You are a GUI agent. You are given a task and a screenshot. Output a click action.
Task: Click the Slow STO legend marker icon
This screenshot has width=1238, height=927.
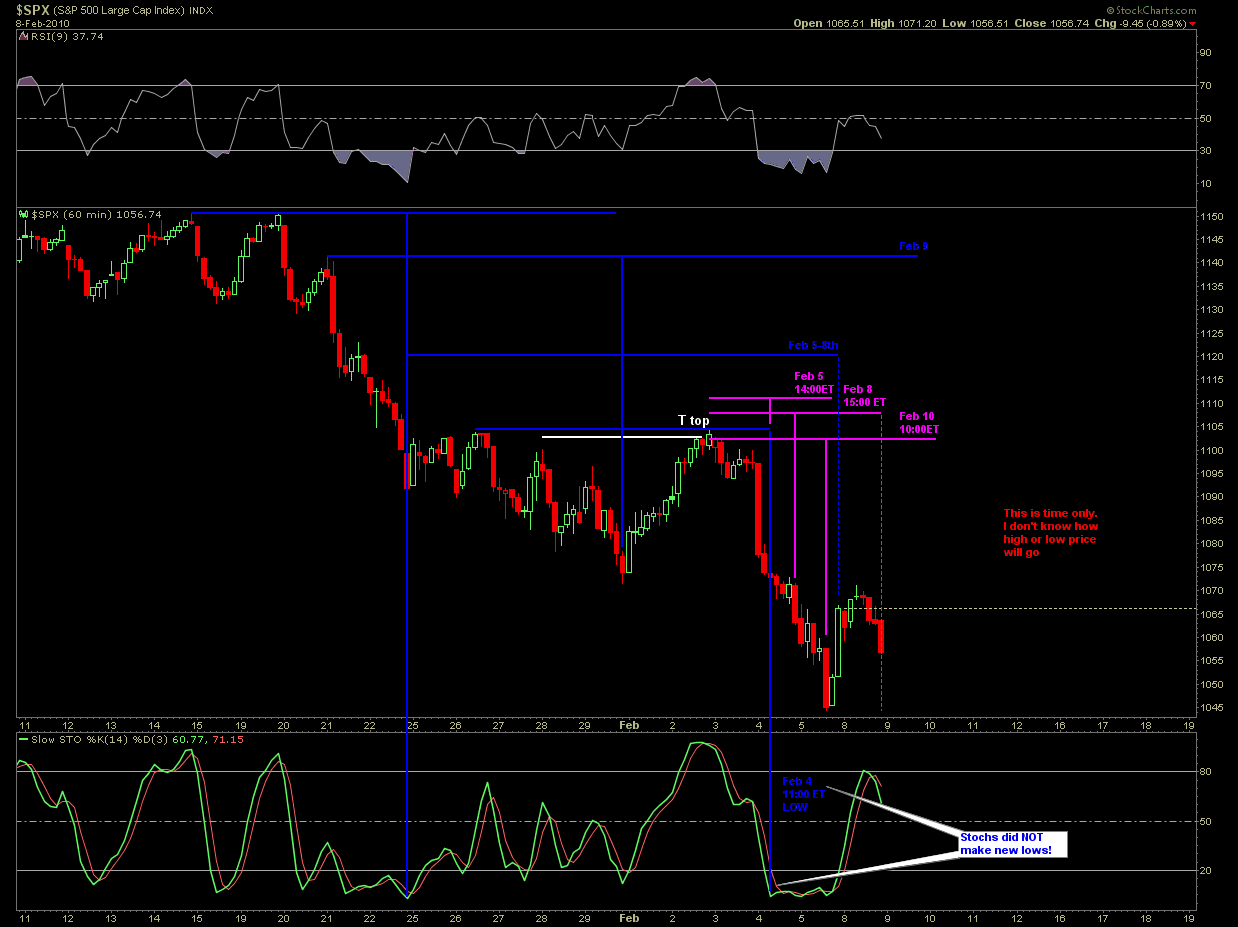click(24, 738)
